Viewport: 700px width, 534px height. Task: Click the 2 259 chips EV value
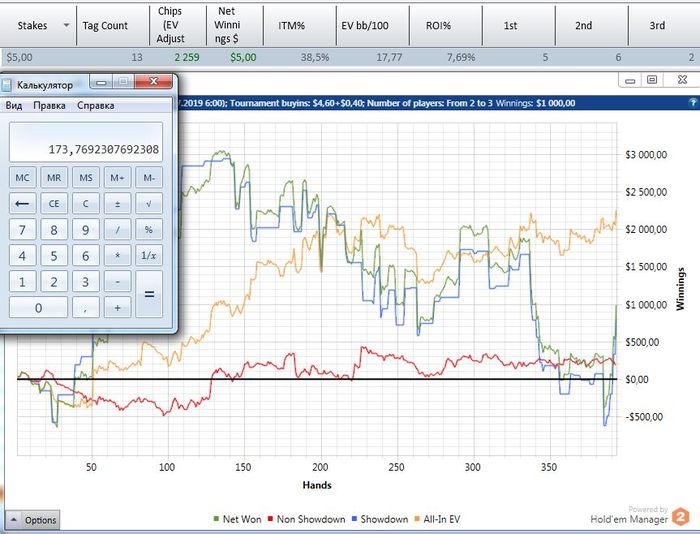187,58
